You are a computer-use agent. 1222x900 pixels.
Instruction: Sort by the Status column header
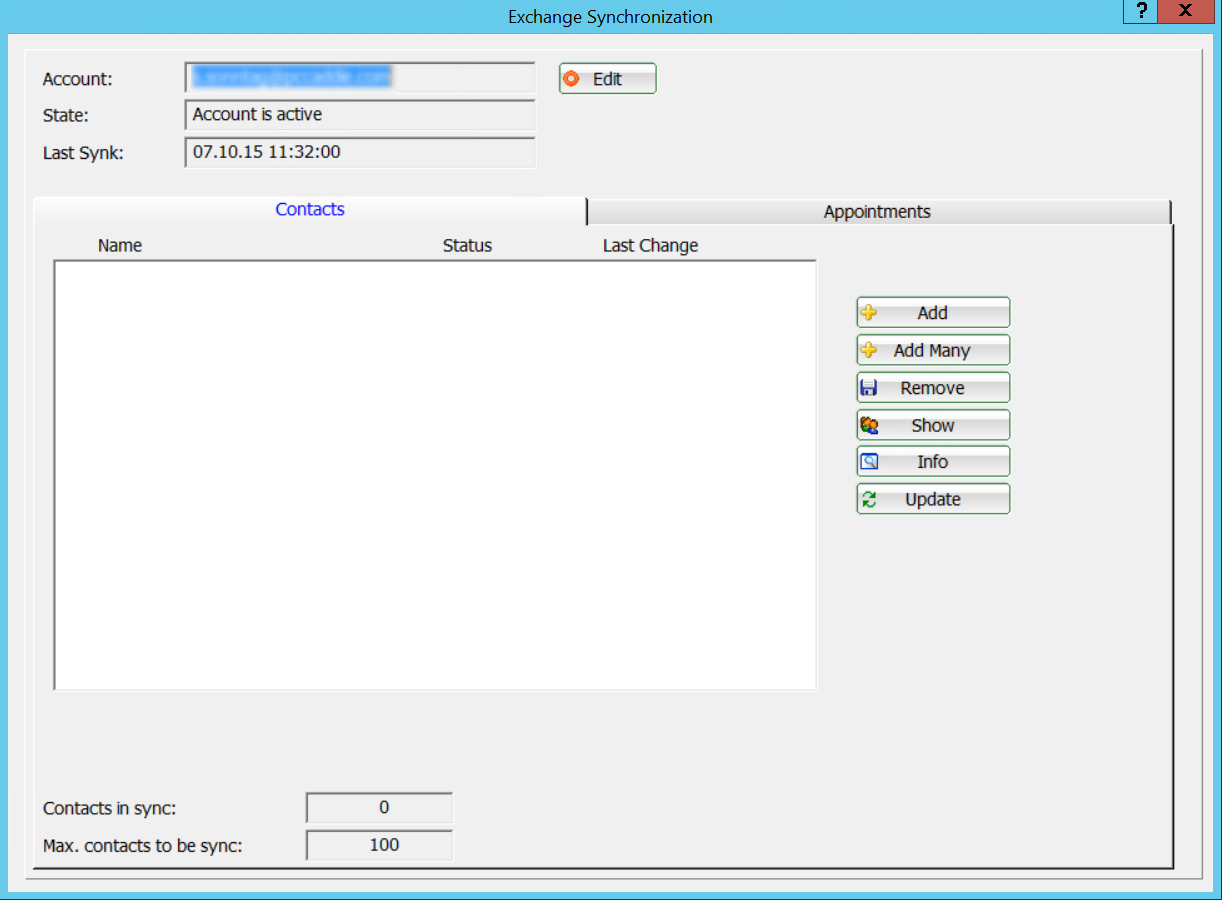click(467, 246)
